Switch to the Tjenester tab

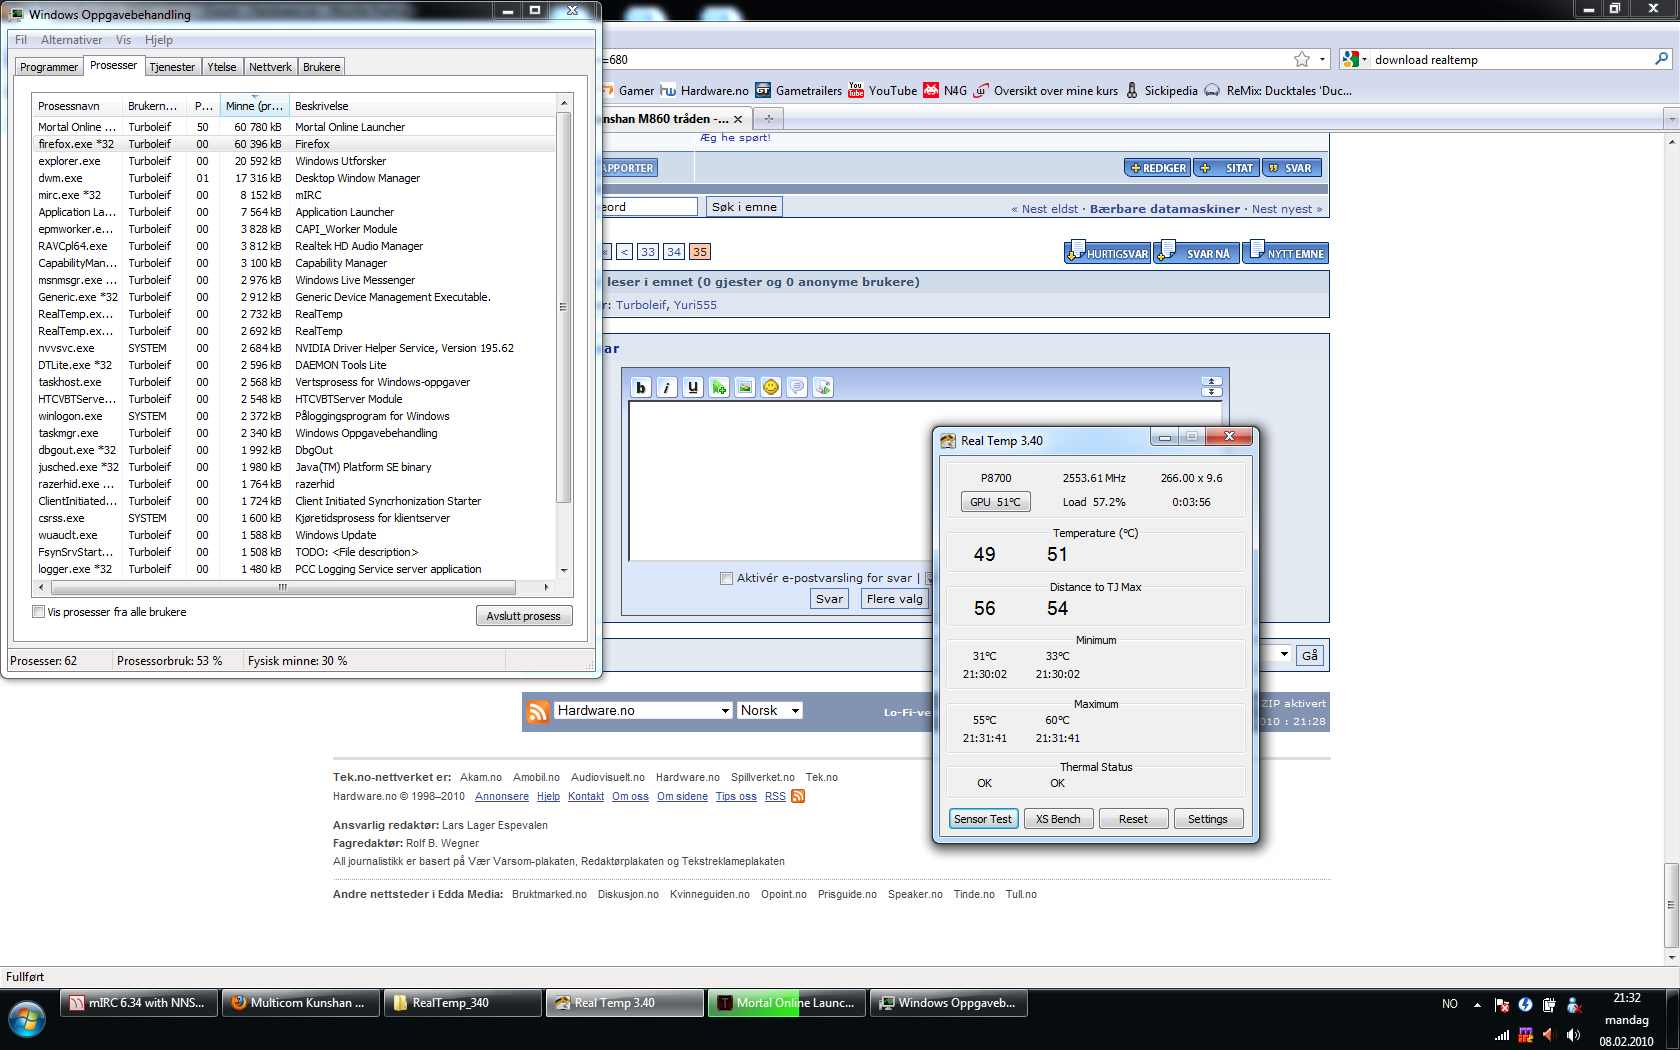click(172, 67)
